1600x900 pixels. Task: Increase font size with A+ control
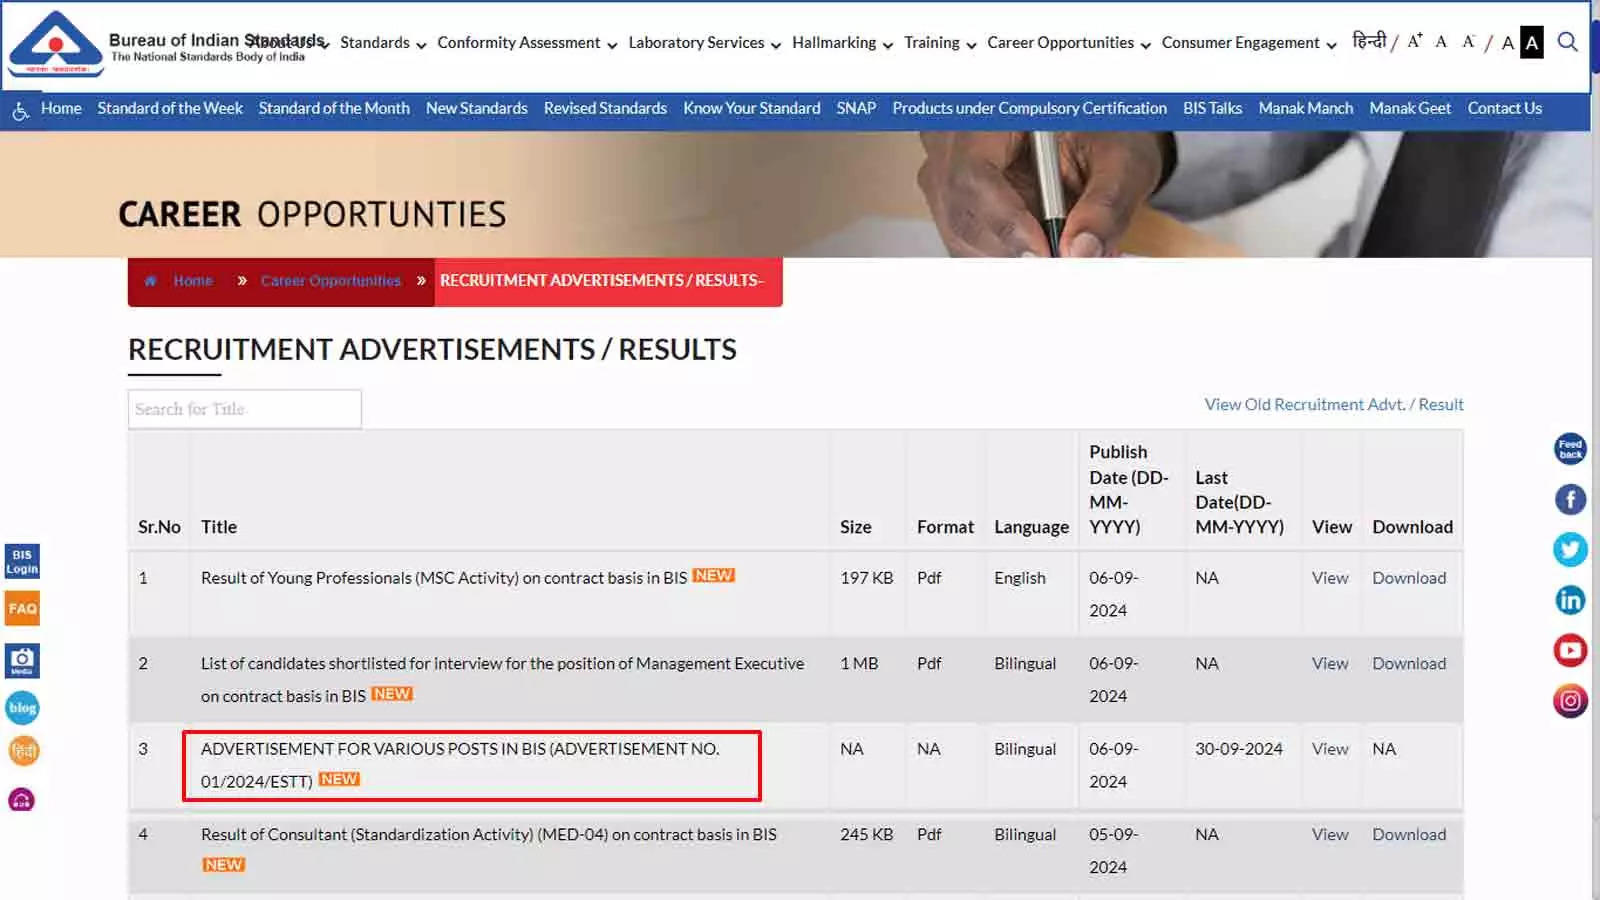click(1414, 42)
